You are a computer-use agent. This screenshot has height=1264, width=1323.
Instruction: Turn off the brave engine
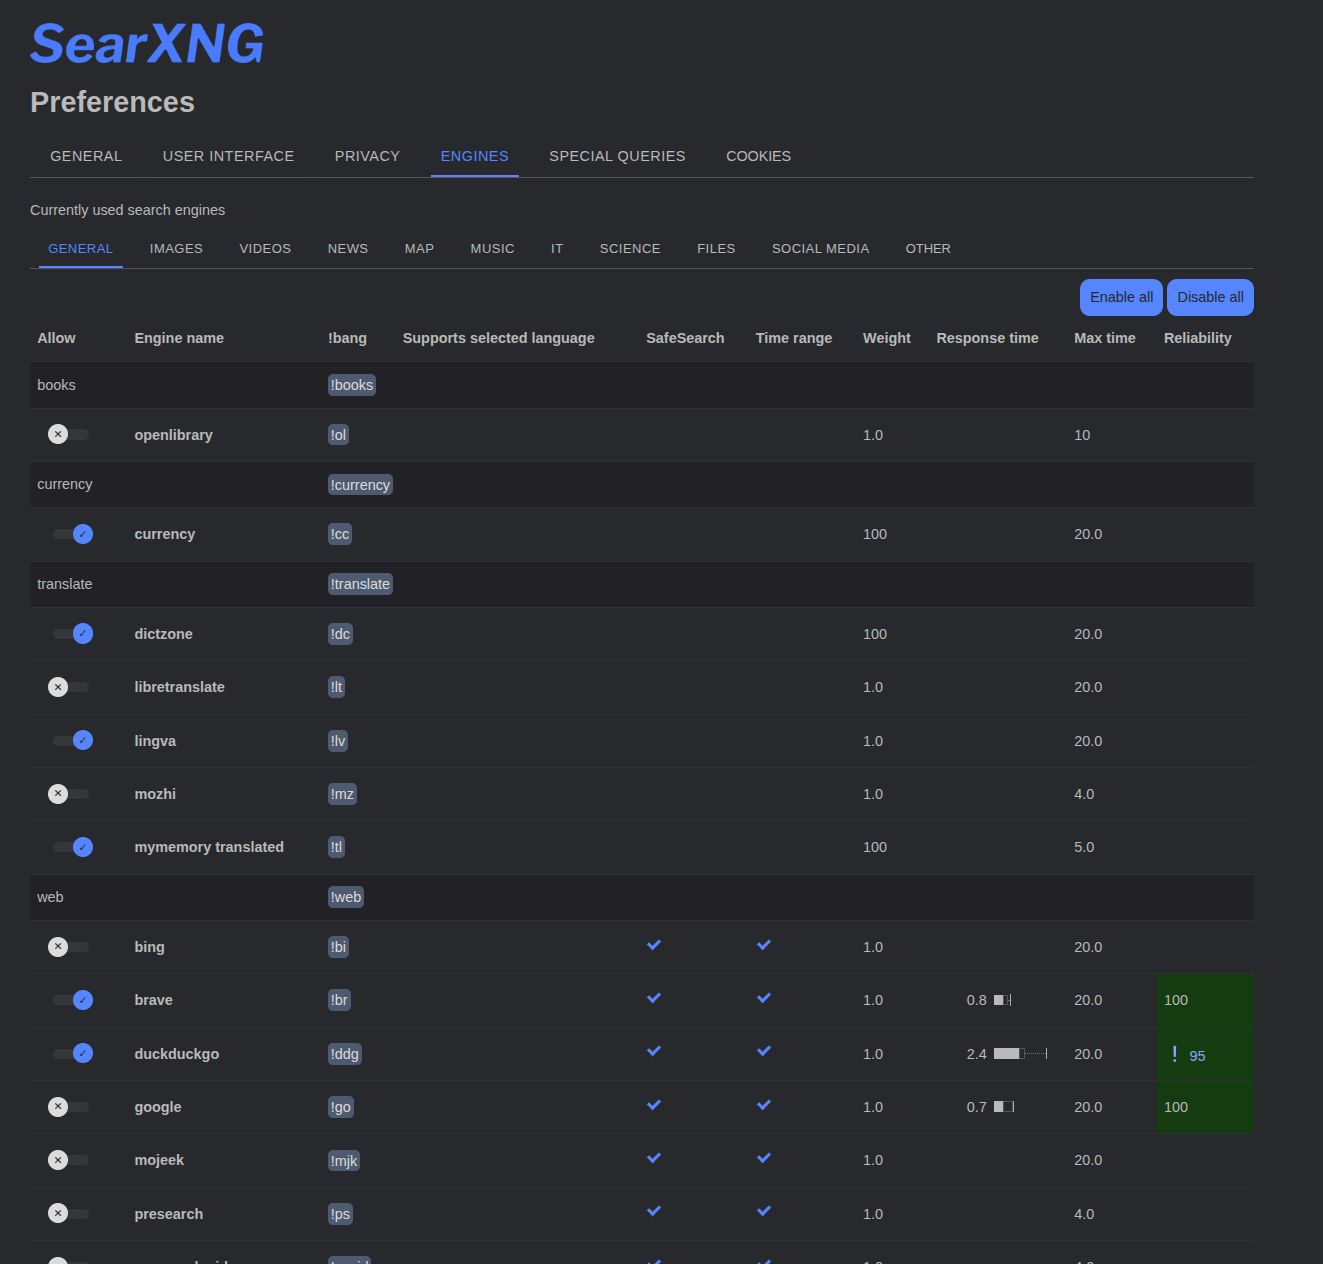[72, 1000]
